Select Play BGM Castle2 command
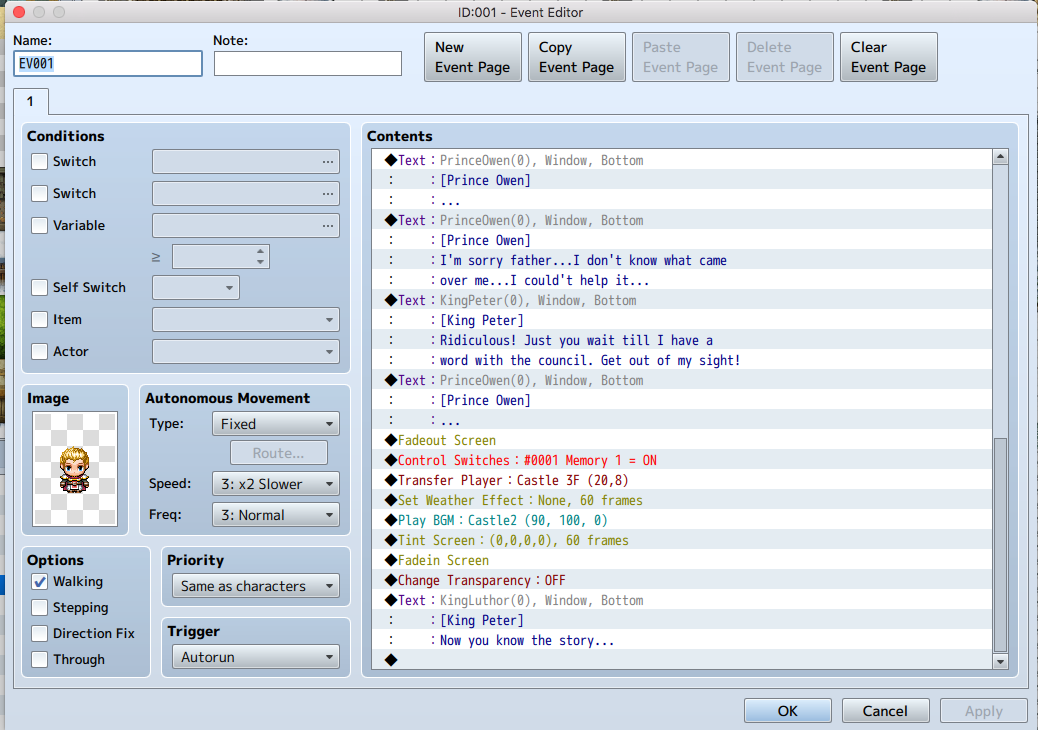The height and width of the screenshot is (730, 1038). [x=682, y=520]
